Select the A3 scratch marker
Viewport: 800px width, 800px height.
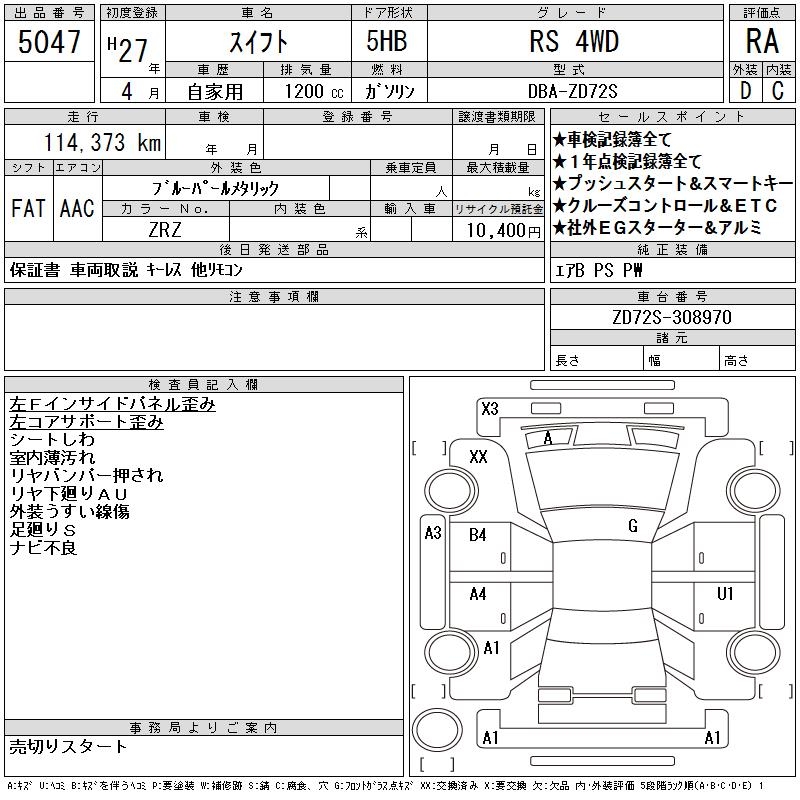pos(433,533)
